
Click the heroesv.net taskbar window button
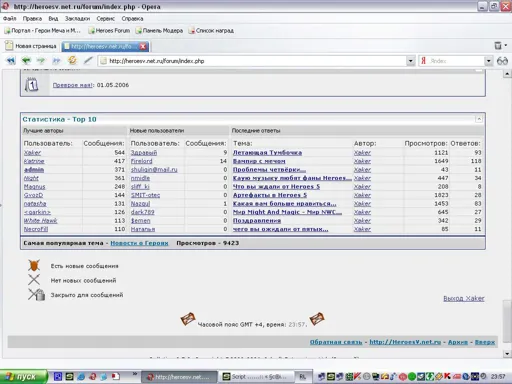click(x=180, y=377)
